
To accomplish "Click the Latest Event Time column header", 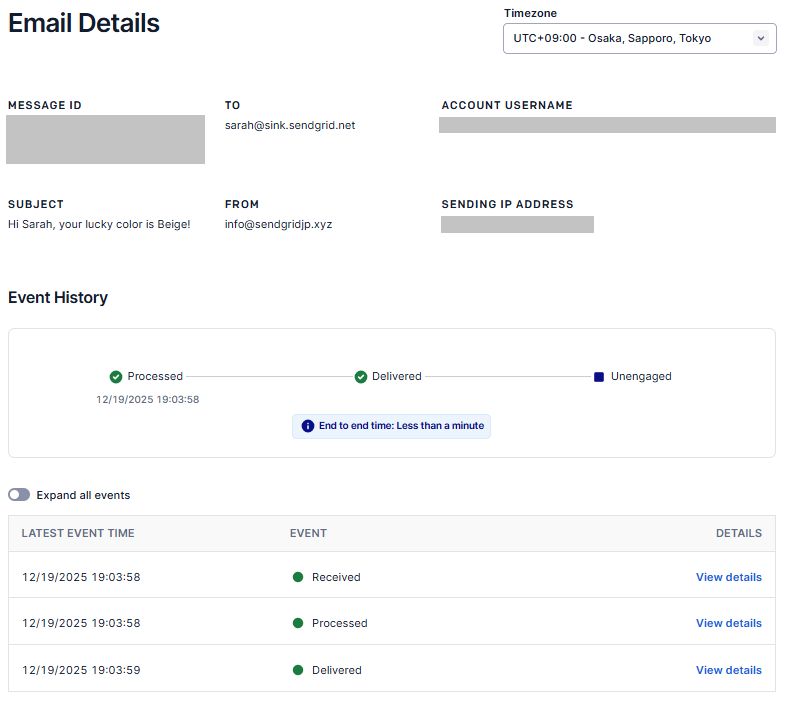I will [x=78, y=533].
